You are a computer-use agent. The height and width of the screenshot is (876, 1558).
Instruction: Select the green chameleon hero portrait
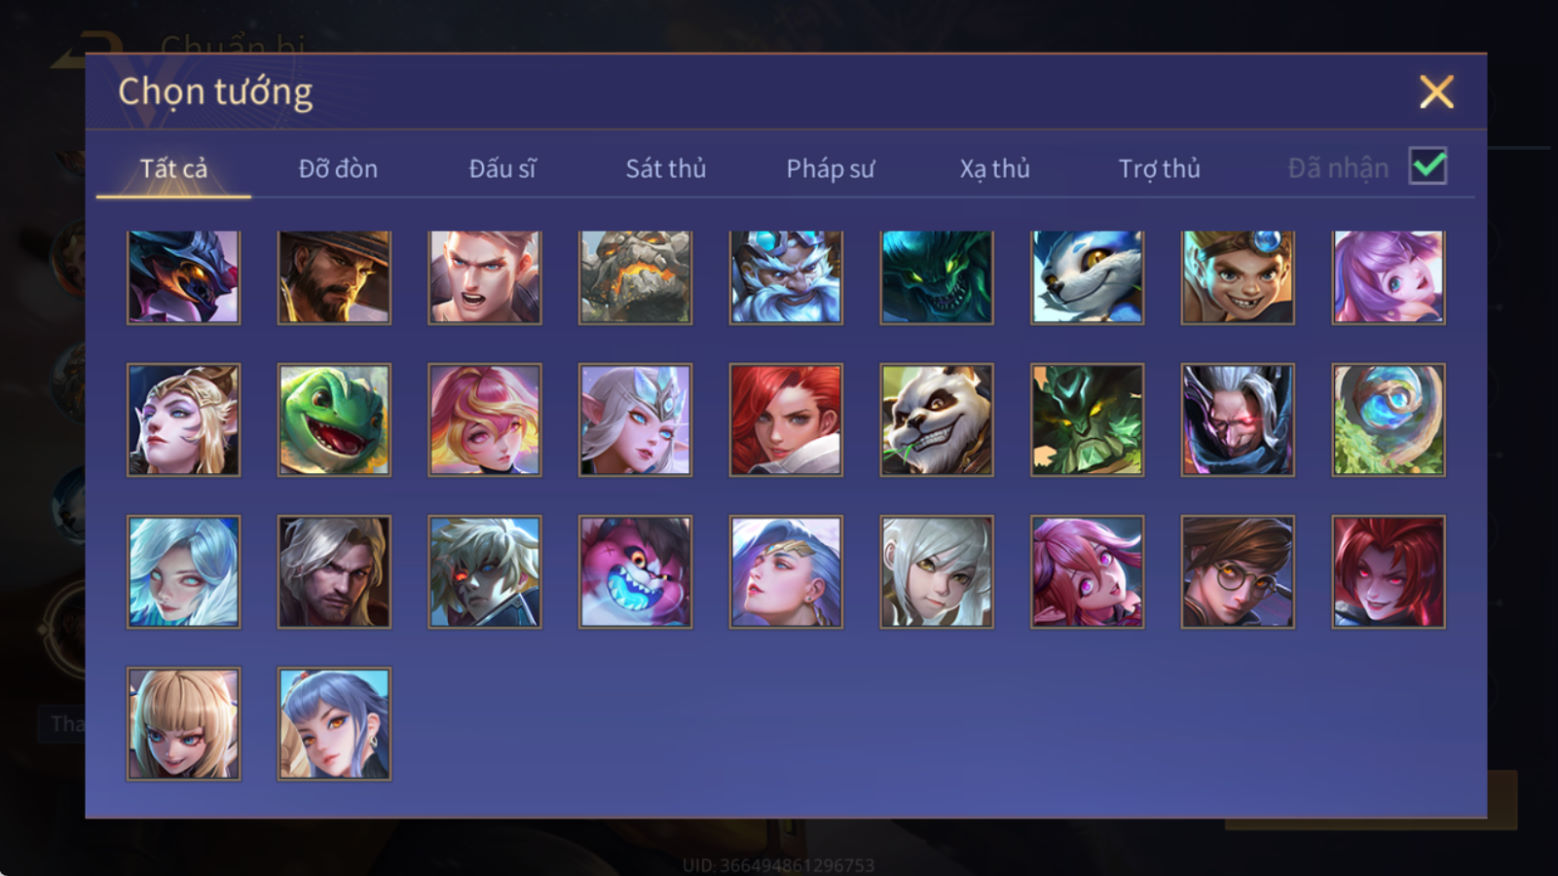(x=334, y=420)
